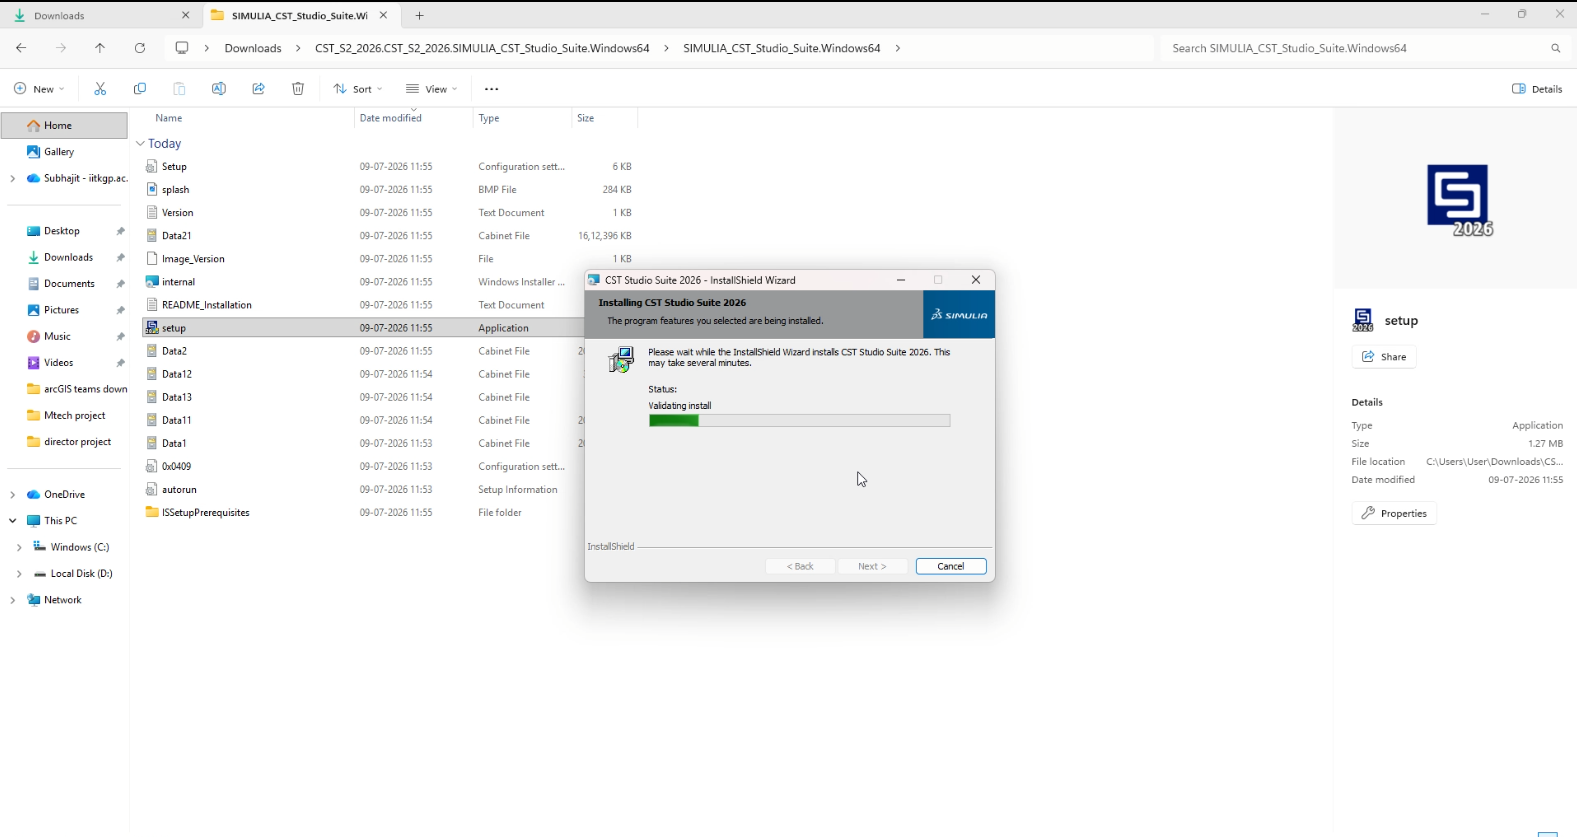
Task: Click the Copy icon in toolbar
Action: click(x=140, y=89)
